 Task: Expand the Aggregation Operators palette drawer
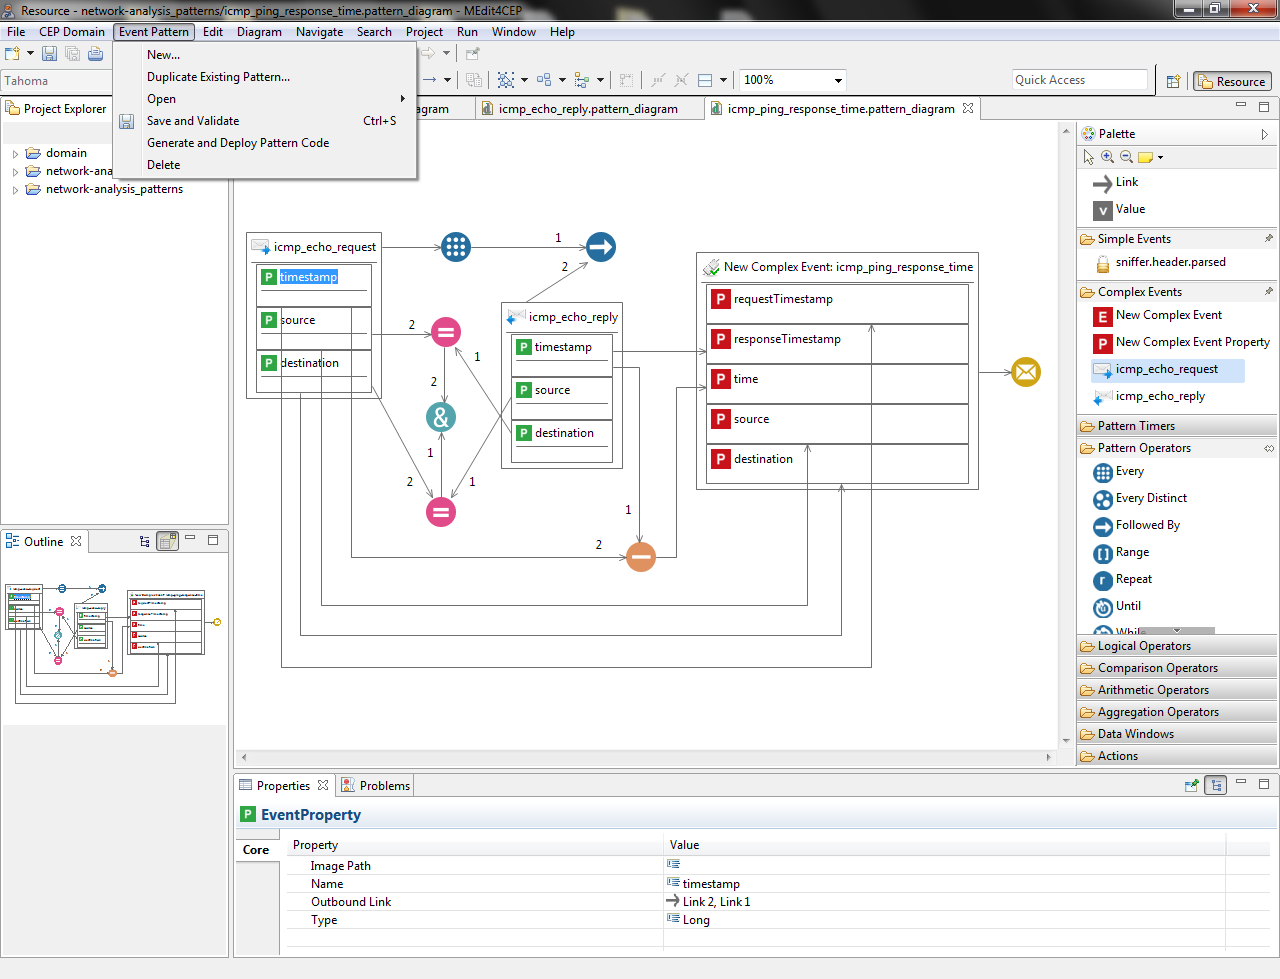[x=1177, y=712]
